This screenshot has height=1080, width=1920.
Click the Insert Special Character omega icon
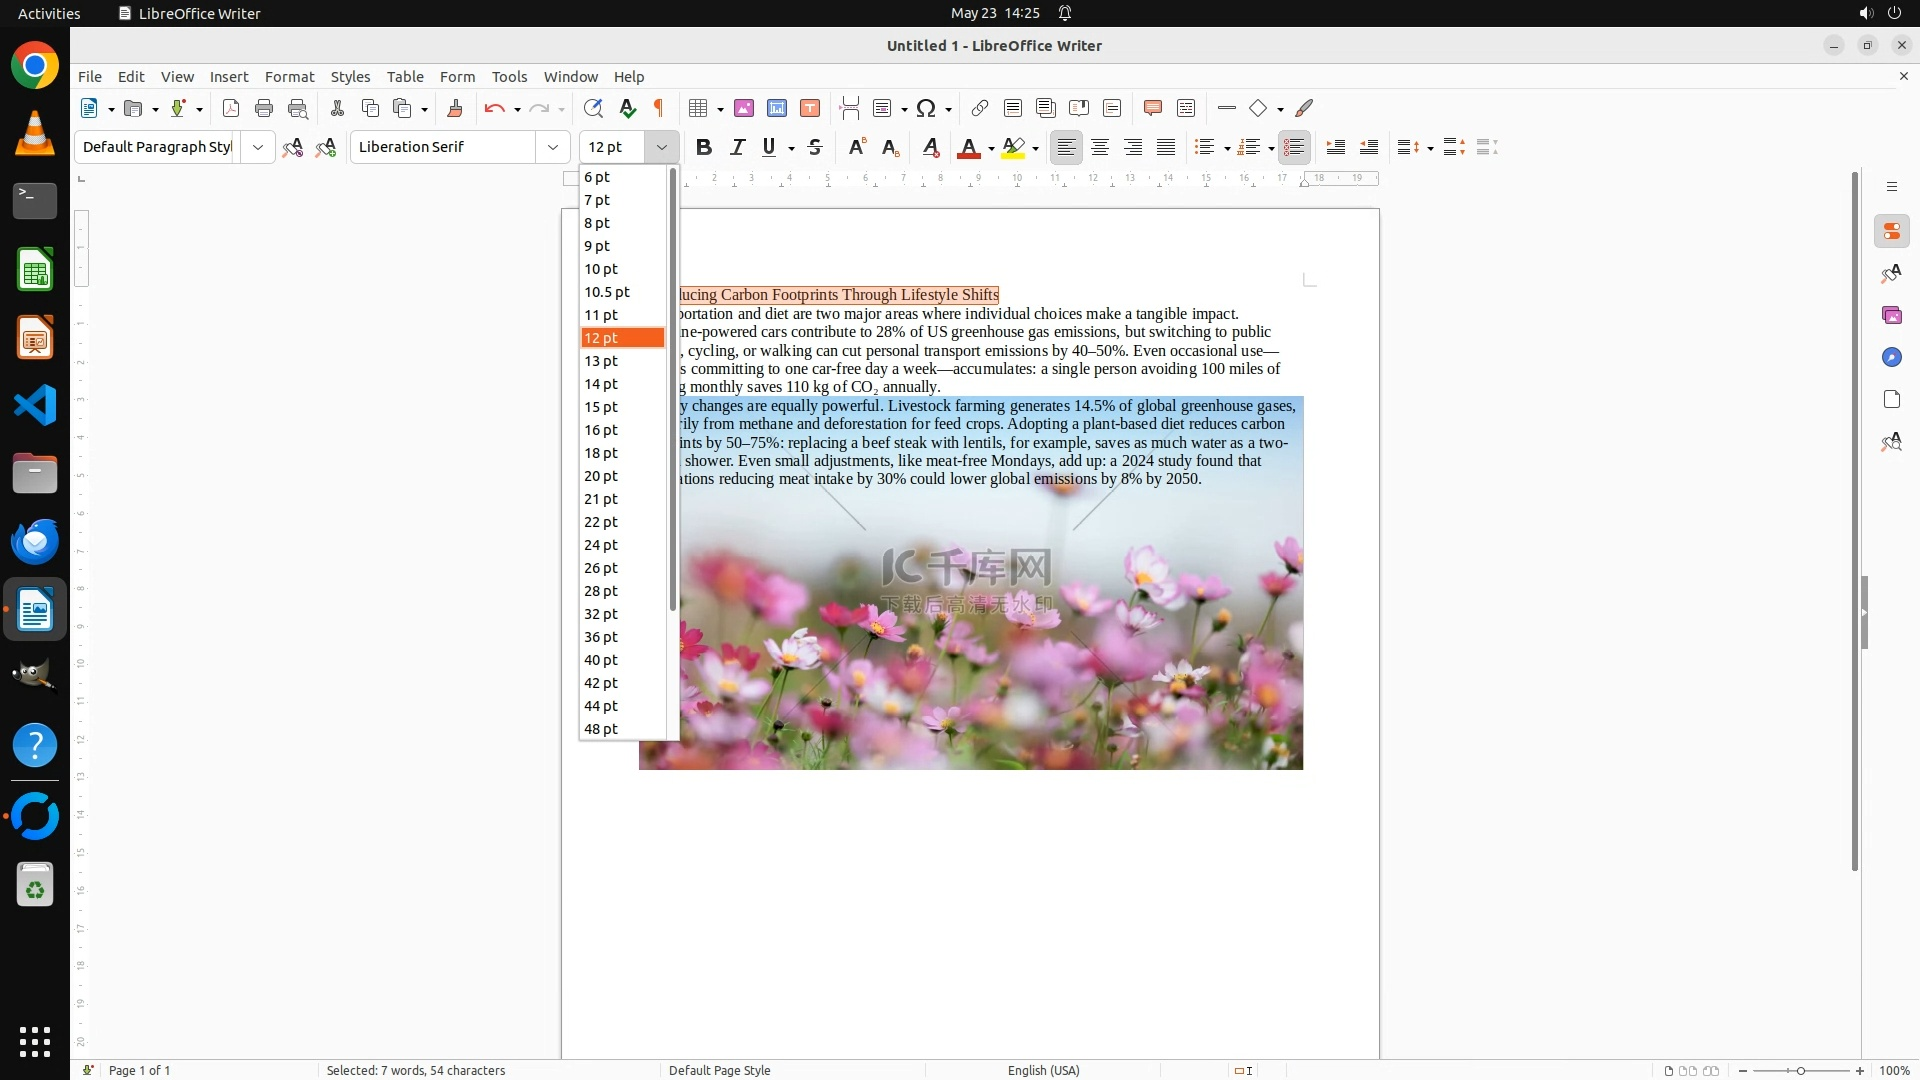(926, 108)
